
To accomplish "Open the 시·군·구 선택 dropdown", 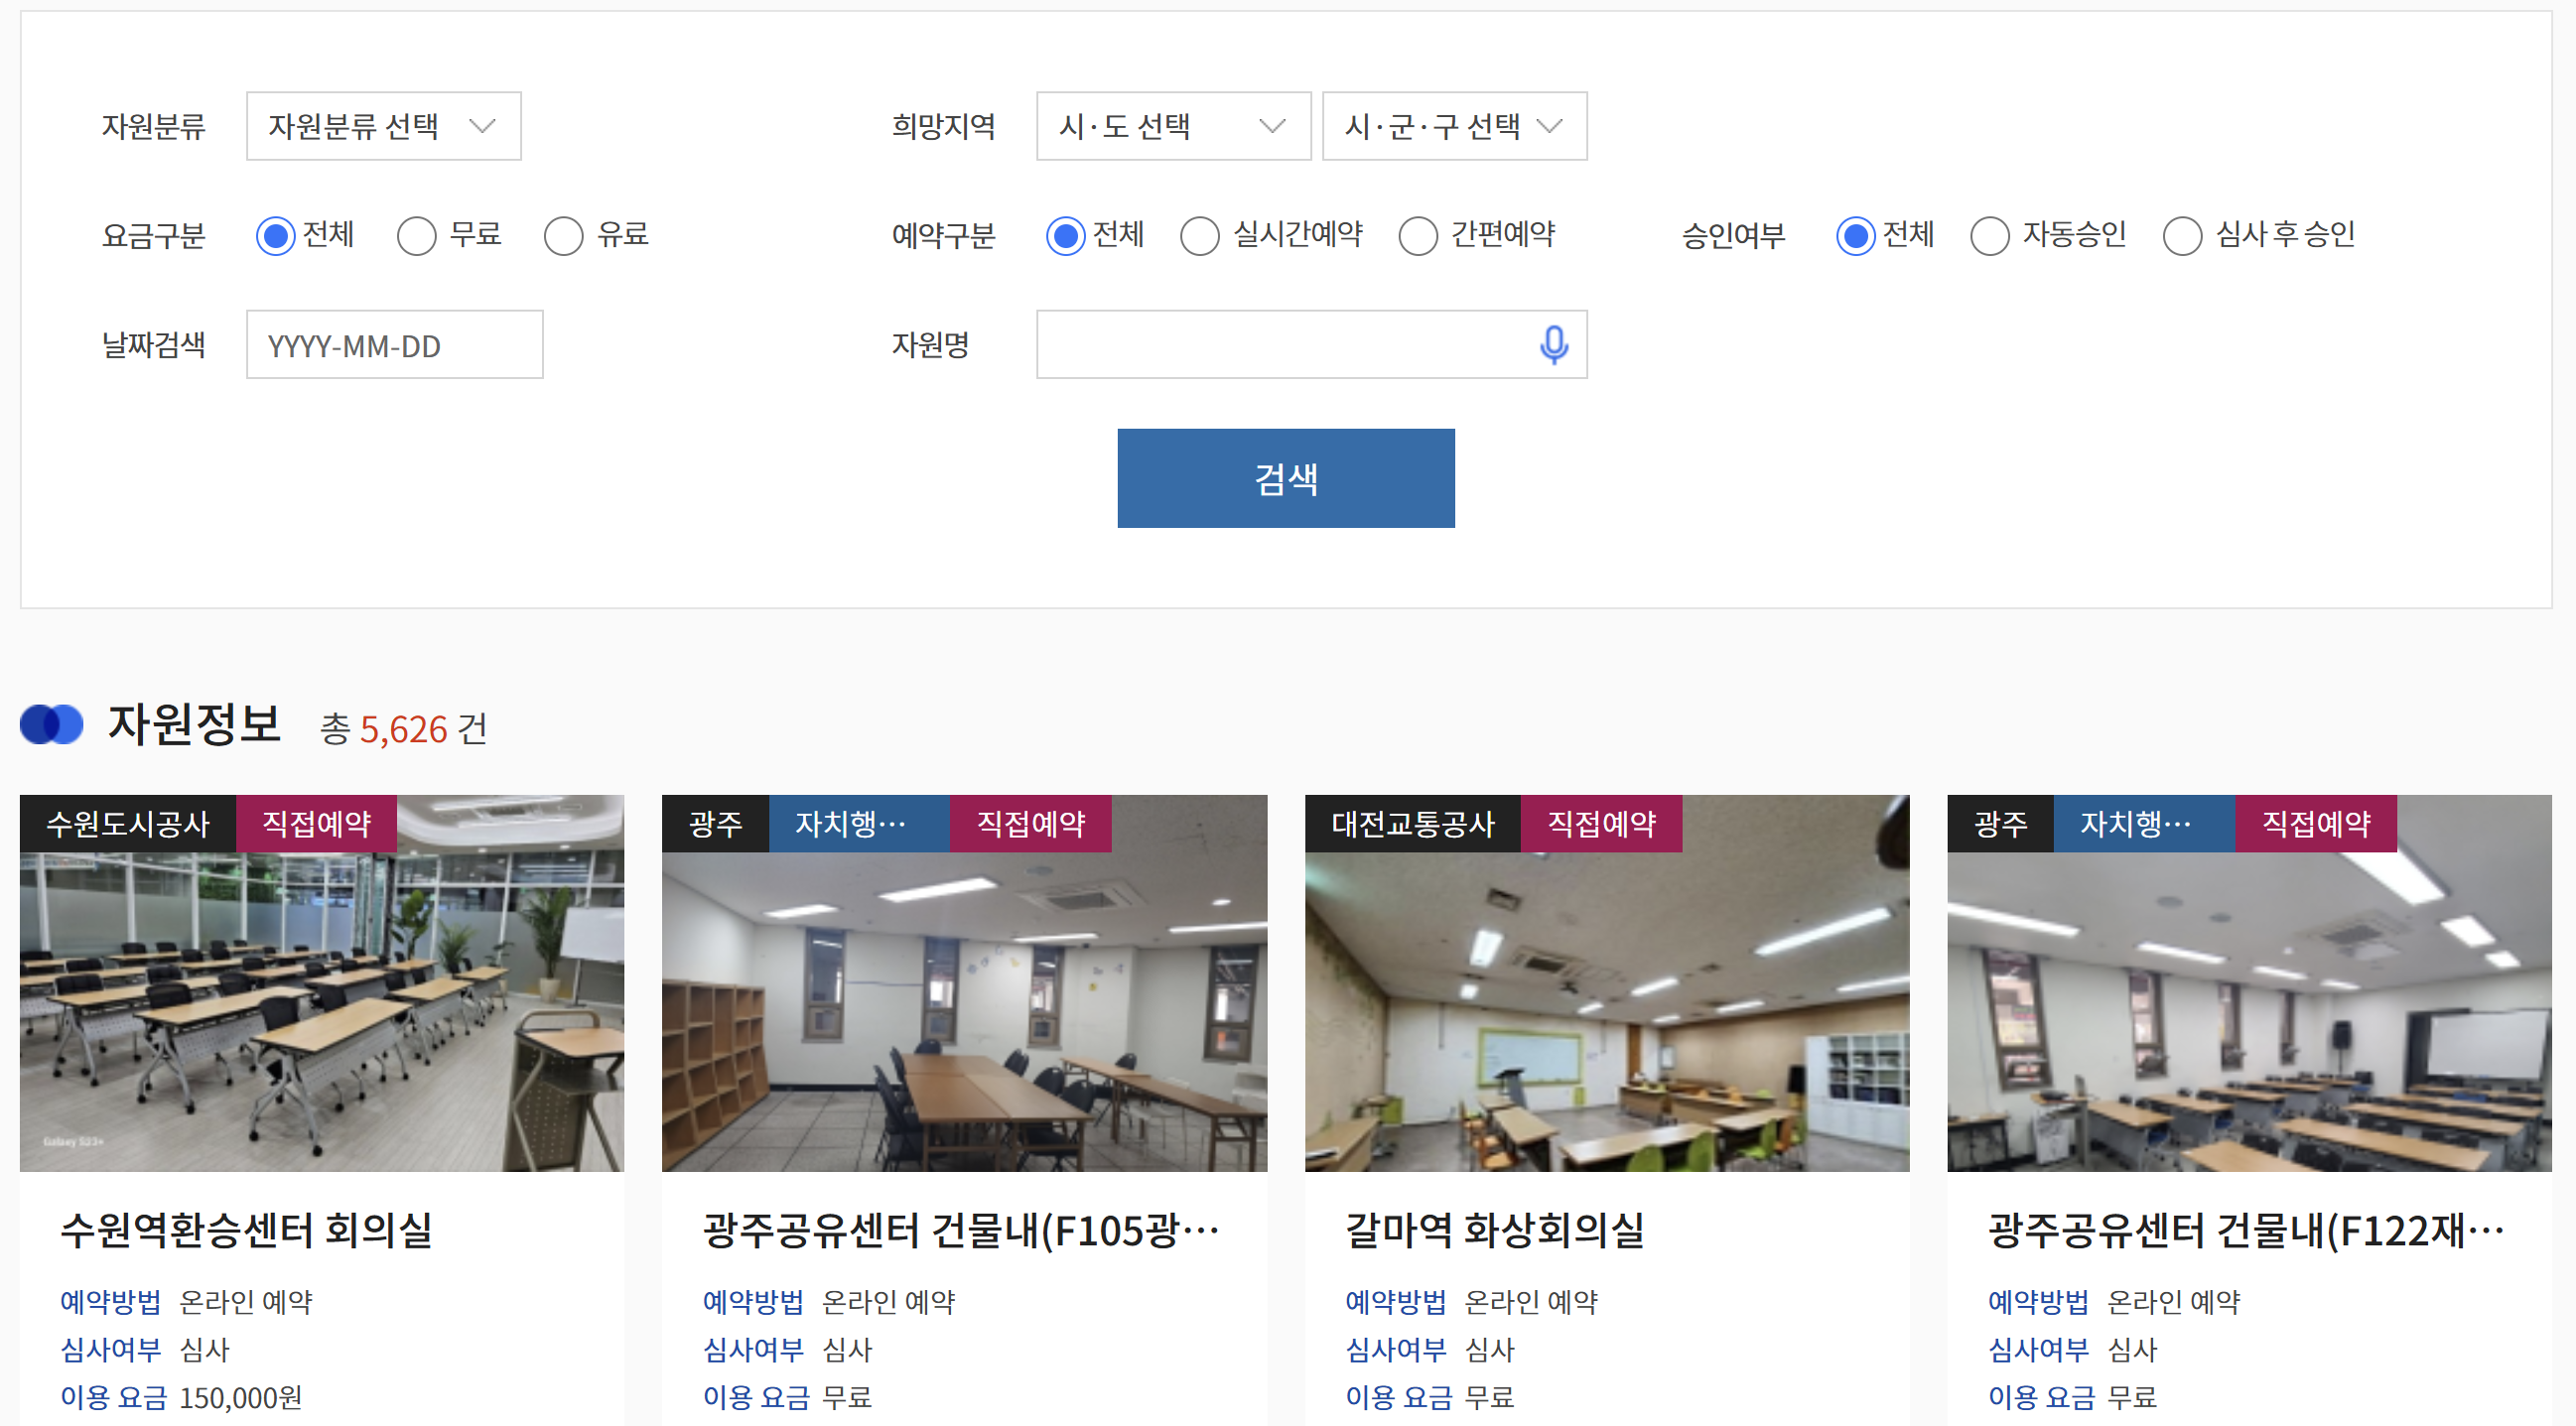I will click(x=1453, y=126).
